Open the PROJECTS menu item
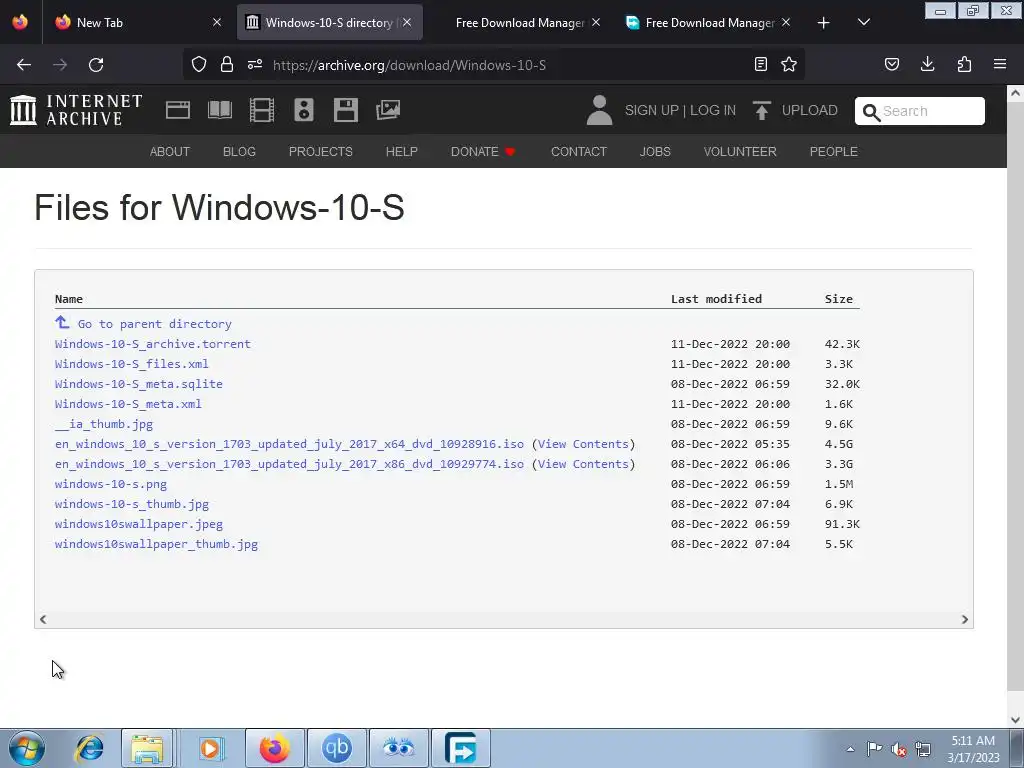This screenshot has width=1024, height=768. [321, 152]
